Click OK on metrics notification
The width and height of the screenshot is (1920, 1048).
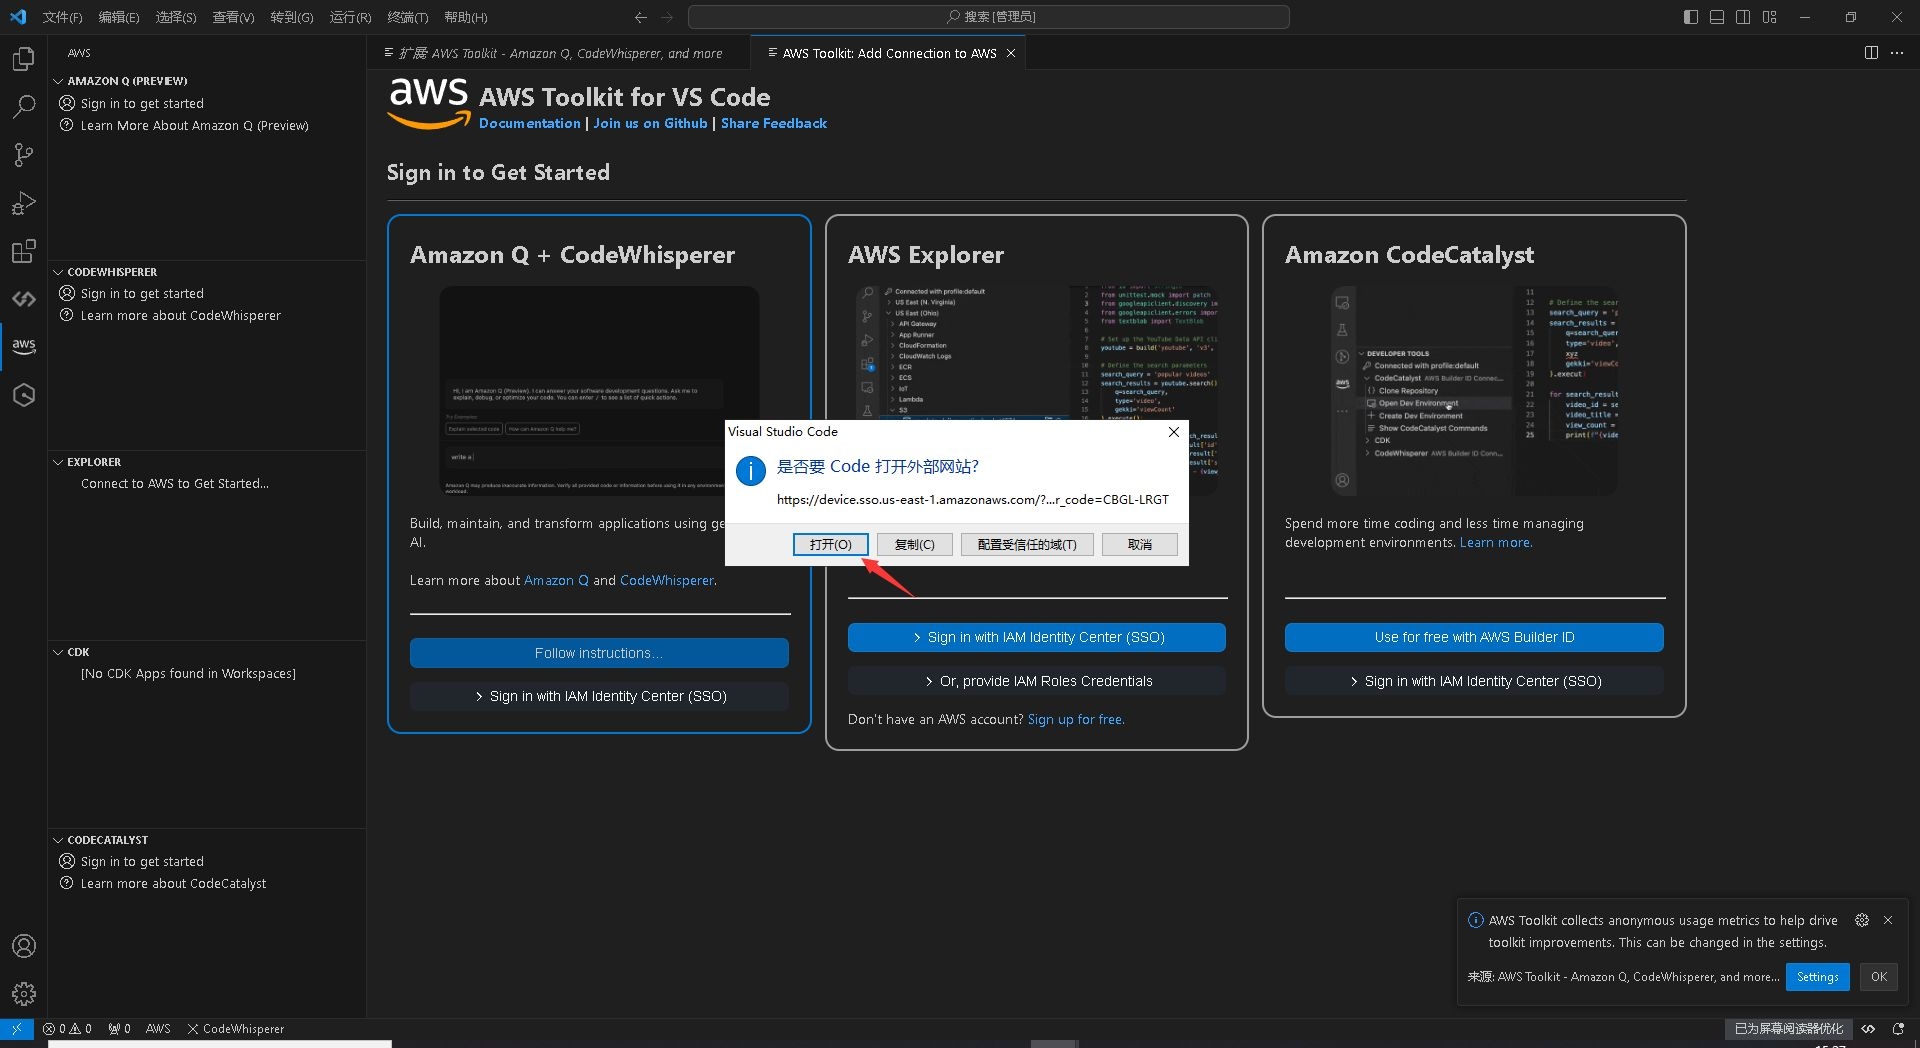click(1879, 977)
